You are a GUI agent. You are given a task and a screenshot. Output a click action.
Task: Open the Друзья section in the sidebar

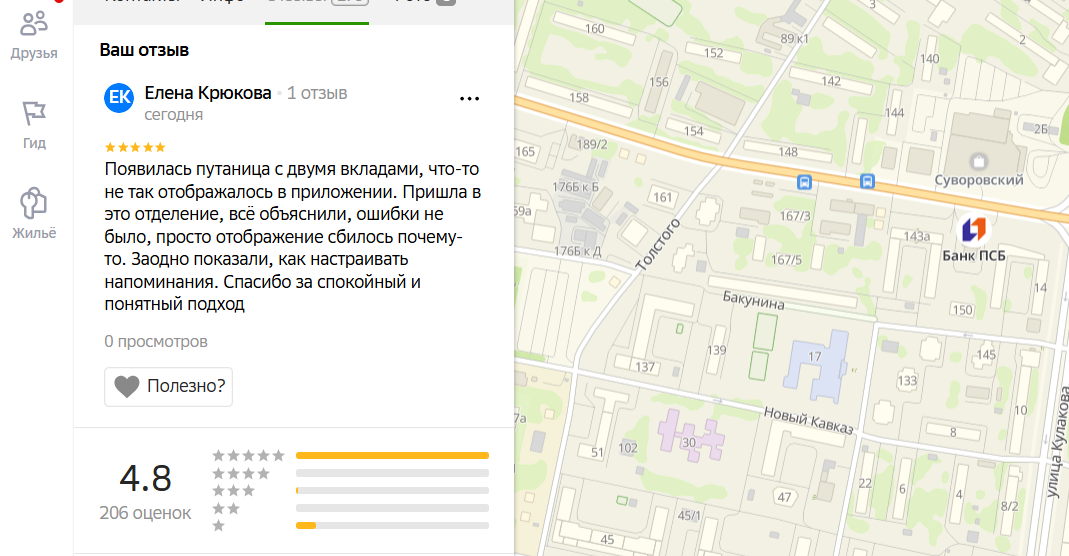(x=34, y=35)
